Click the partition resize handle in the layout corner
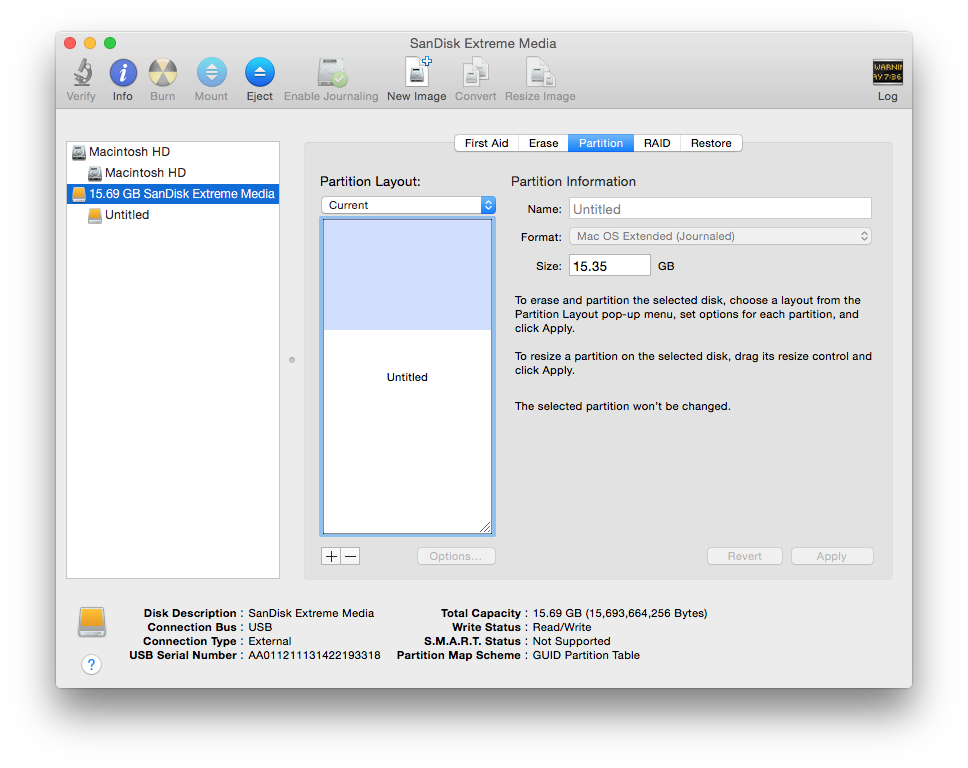Image resolution: width=968 pixels, height=768 pixels. [485, 527]
